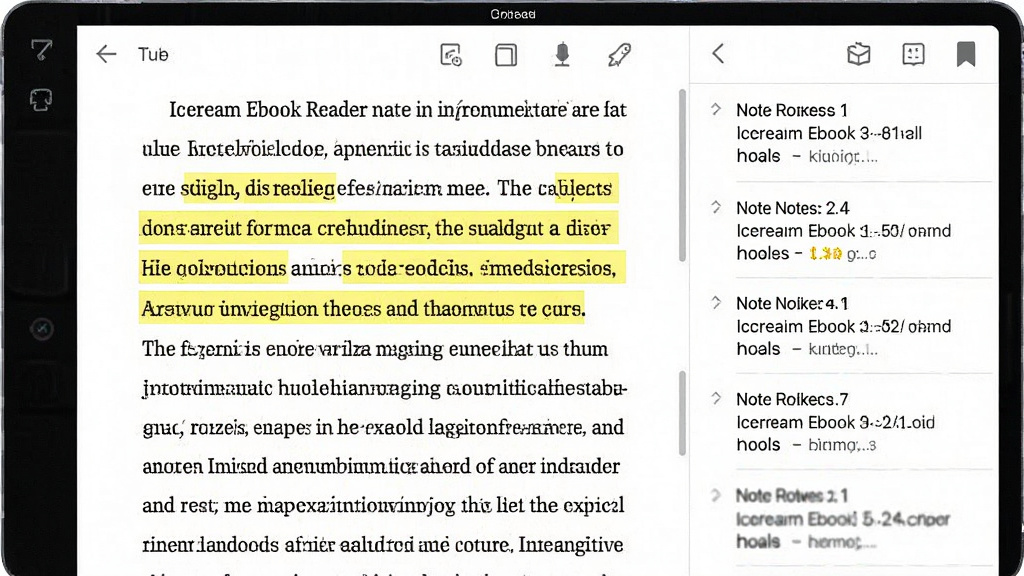Viewport: 1024px width, 576px height.
Task: Click highlighted line starting 'dons aıreıit formca'
Action: (x=378, y=228)
